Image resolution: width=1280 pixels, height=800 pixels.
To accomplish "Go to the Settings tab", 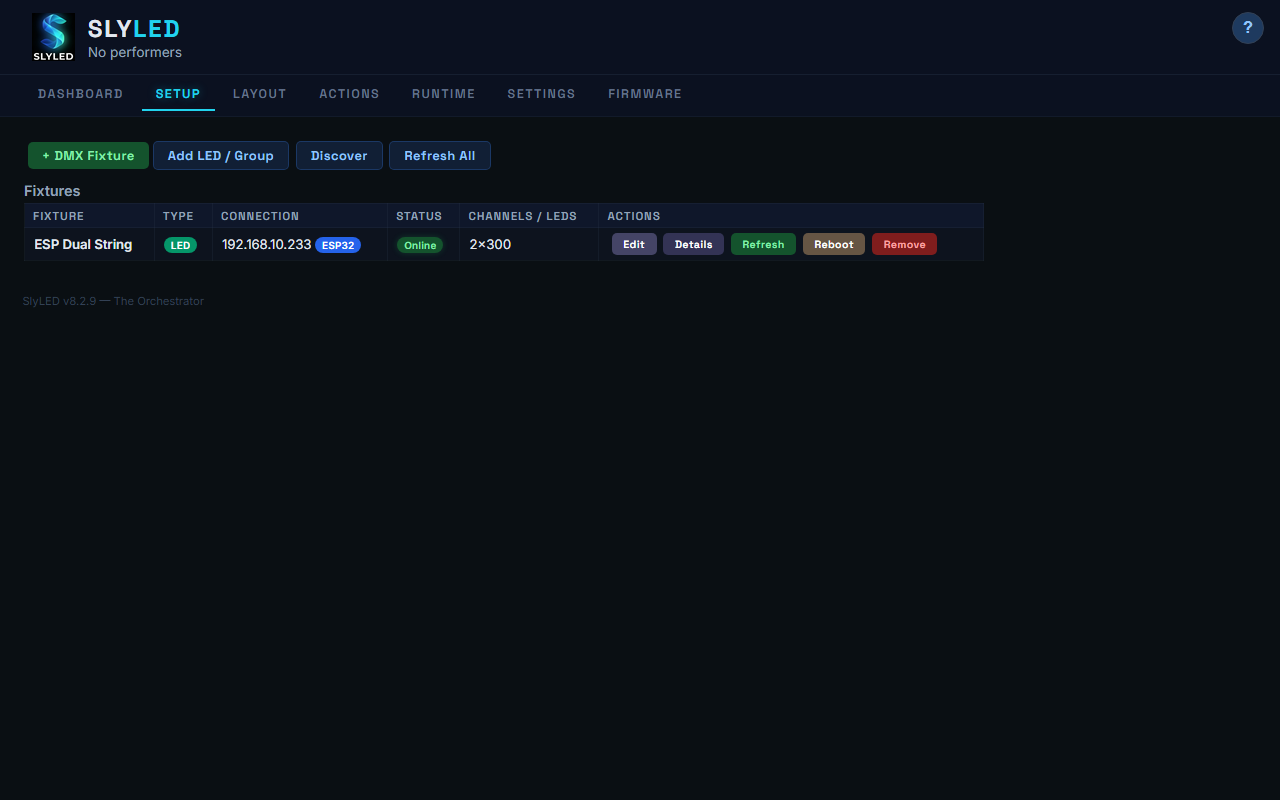I will click(x=541, y=94).
